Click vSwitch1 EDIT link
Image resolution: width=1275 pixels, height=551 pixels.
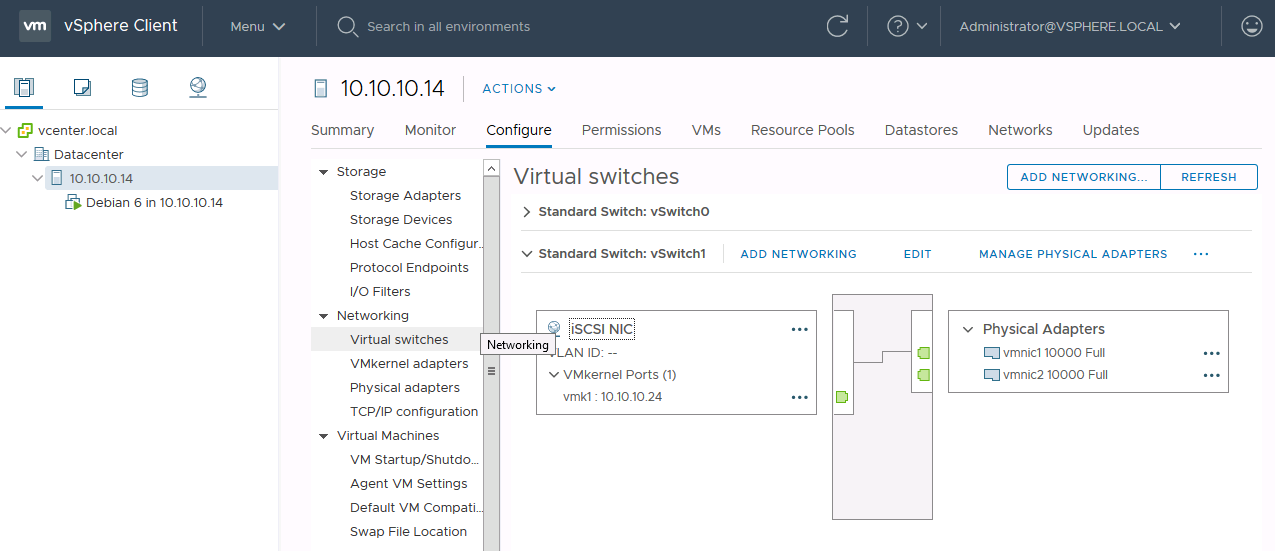[x=918, y=254]
